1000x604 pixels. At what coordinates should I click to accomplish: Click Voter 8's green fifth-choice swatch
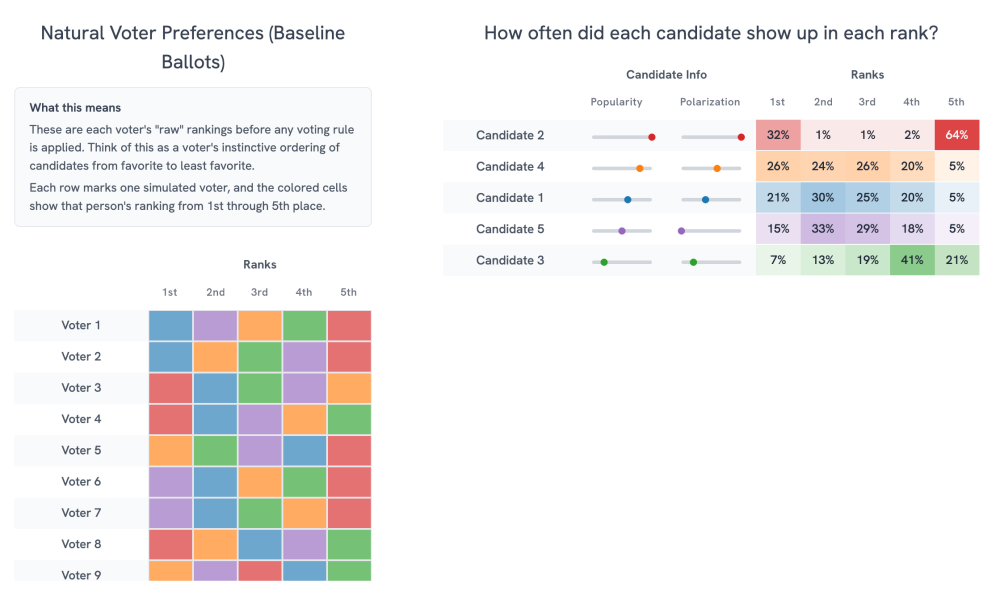click(x=349, y=544)
